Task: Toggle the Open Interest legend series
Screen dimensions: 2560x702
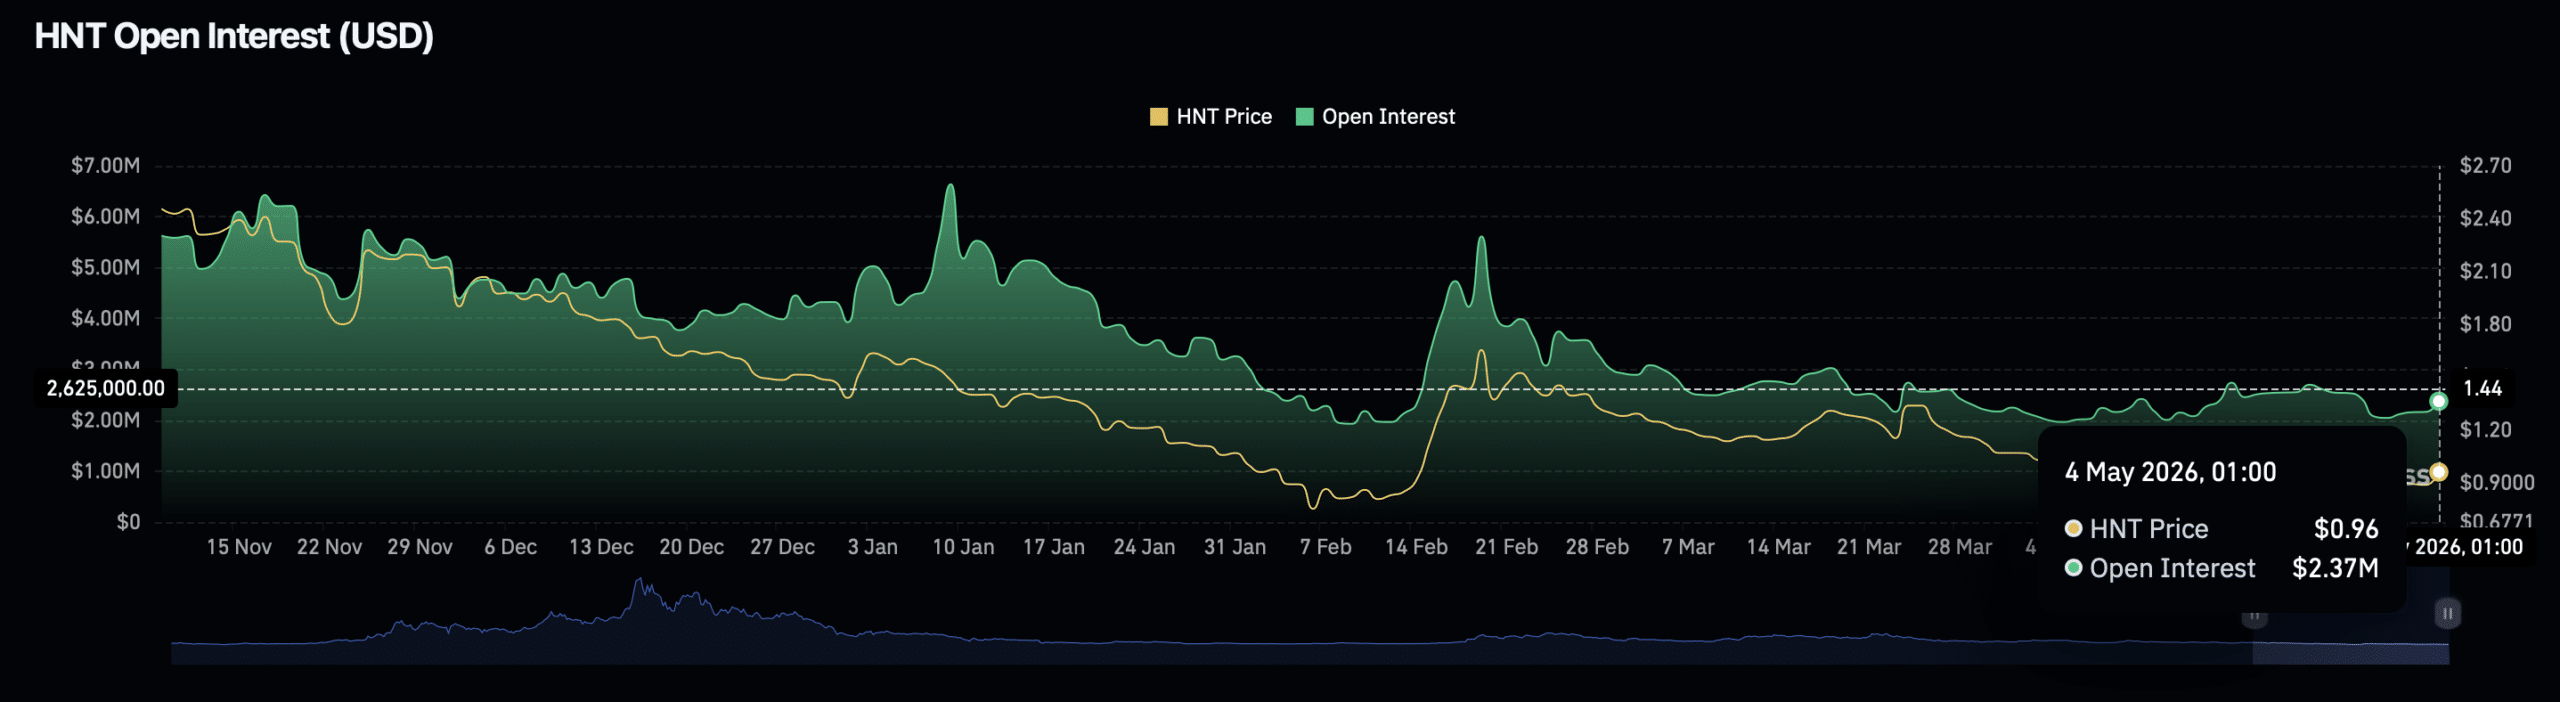Action: coord(1375,117)
